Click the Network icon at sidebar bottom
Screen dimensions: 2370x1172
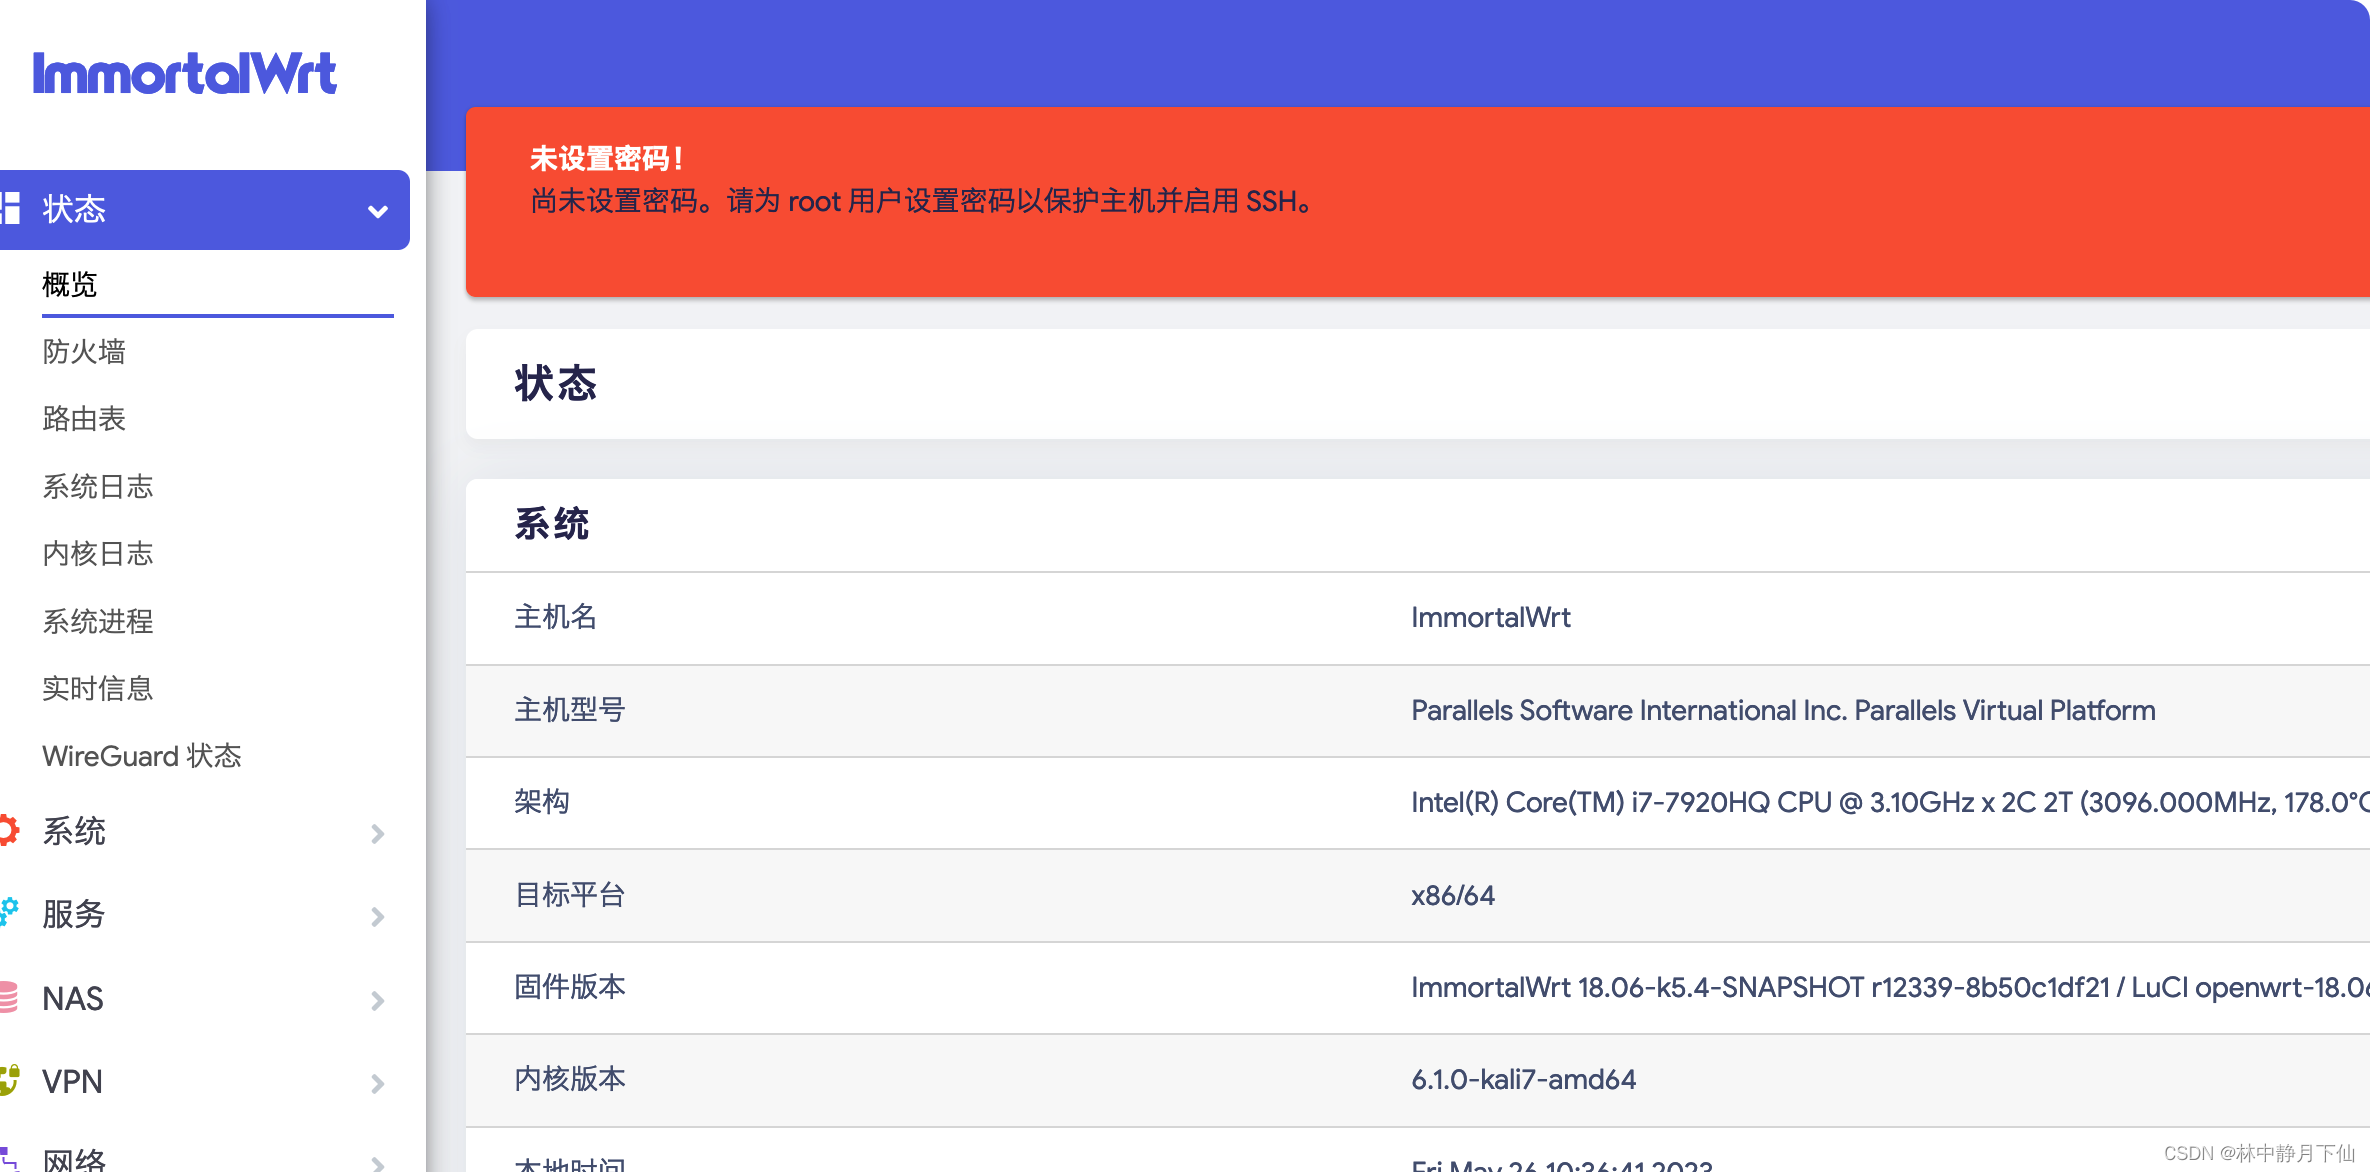9,1160
